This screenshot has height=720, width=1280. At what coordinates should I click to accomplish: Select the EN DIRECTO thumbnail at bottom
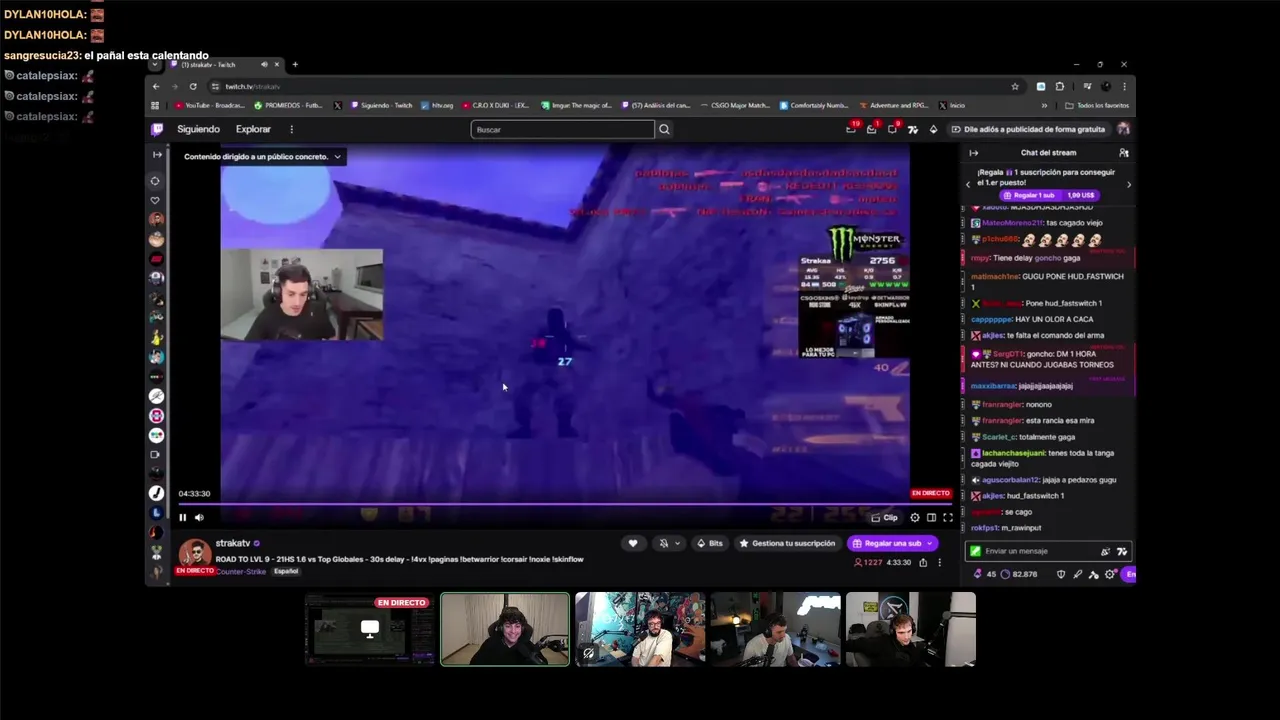point(369,629)
